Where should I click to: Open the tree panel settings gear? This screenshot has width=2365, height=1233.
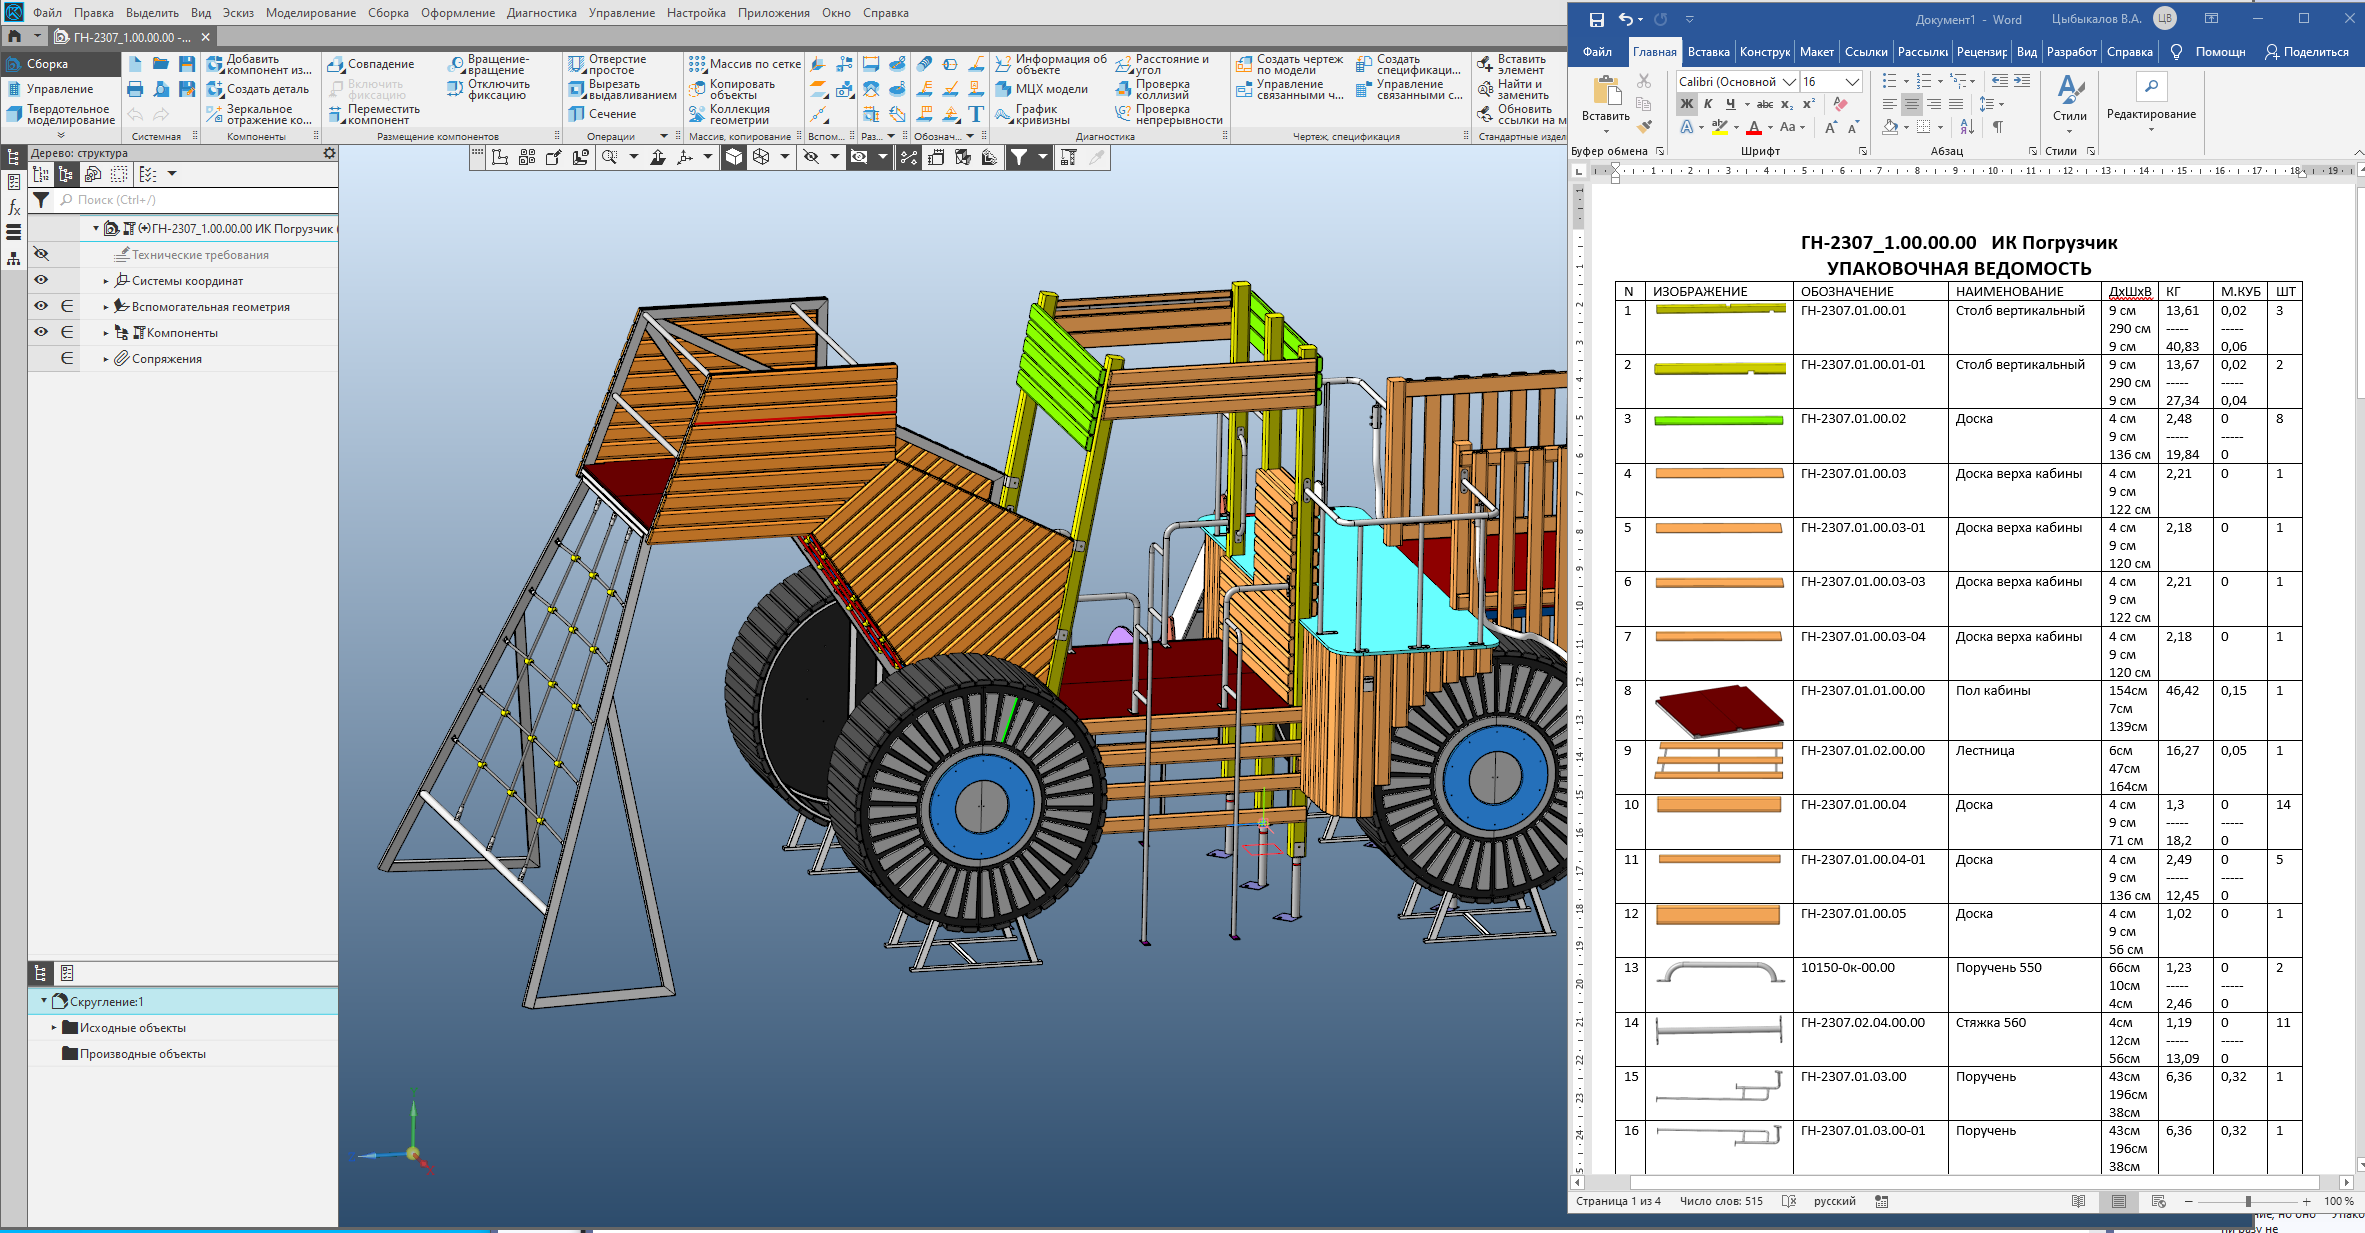coord(330,153)
